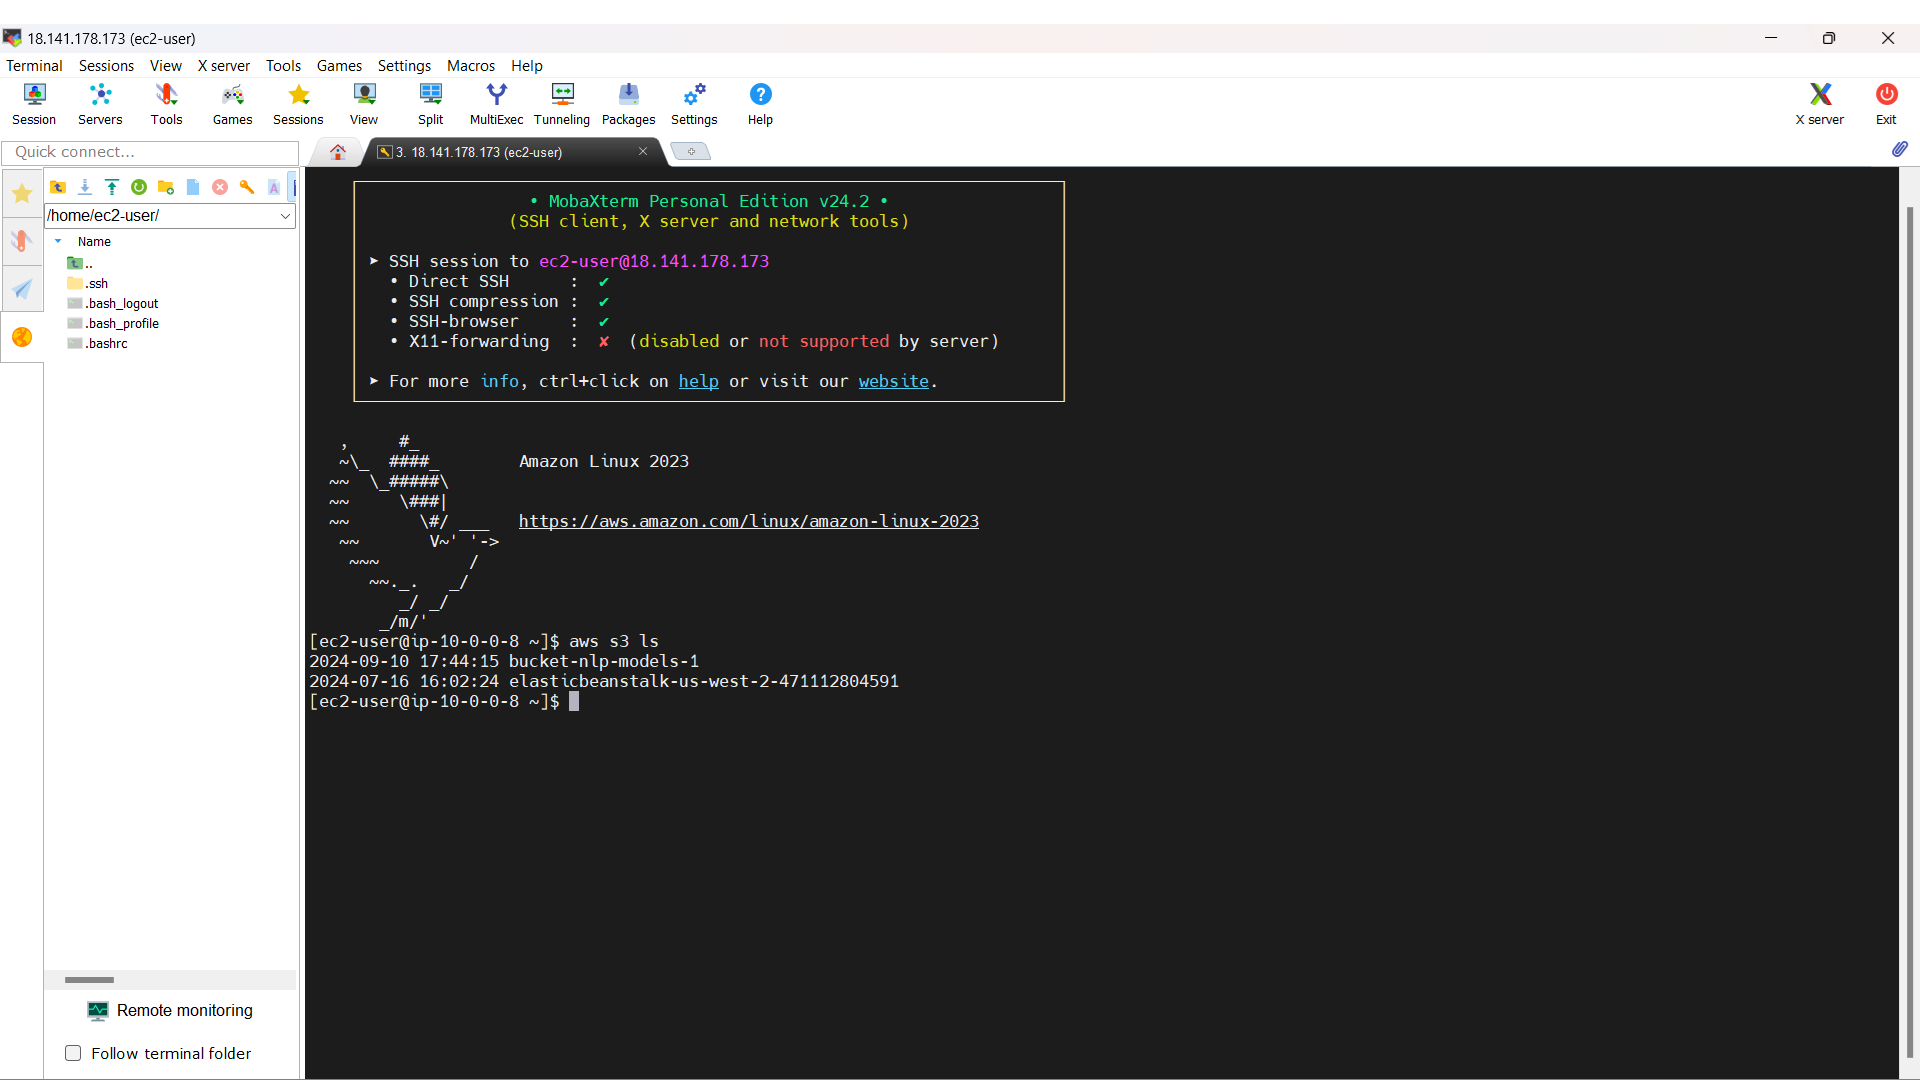The image size is (1920, 1080).
Task: Create a new file with blue page icon
Action: (193, 187)
